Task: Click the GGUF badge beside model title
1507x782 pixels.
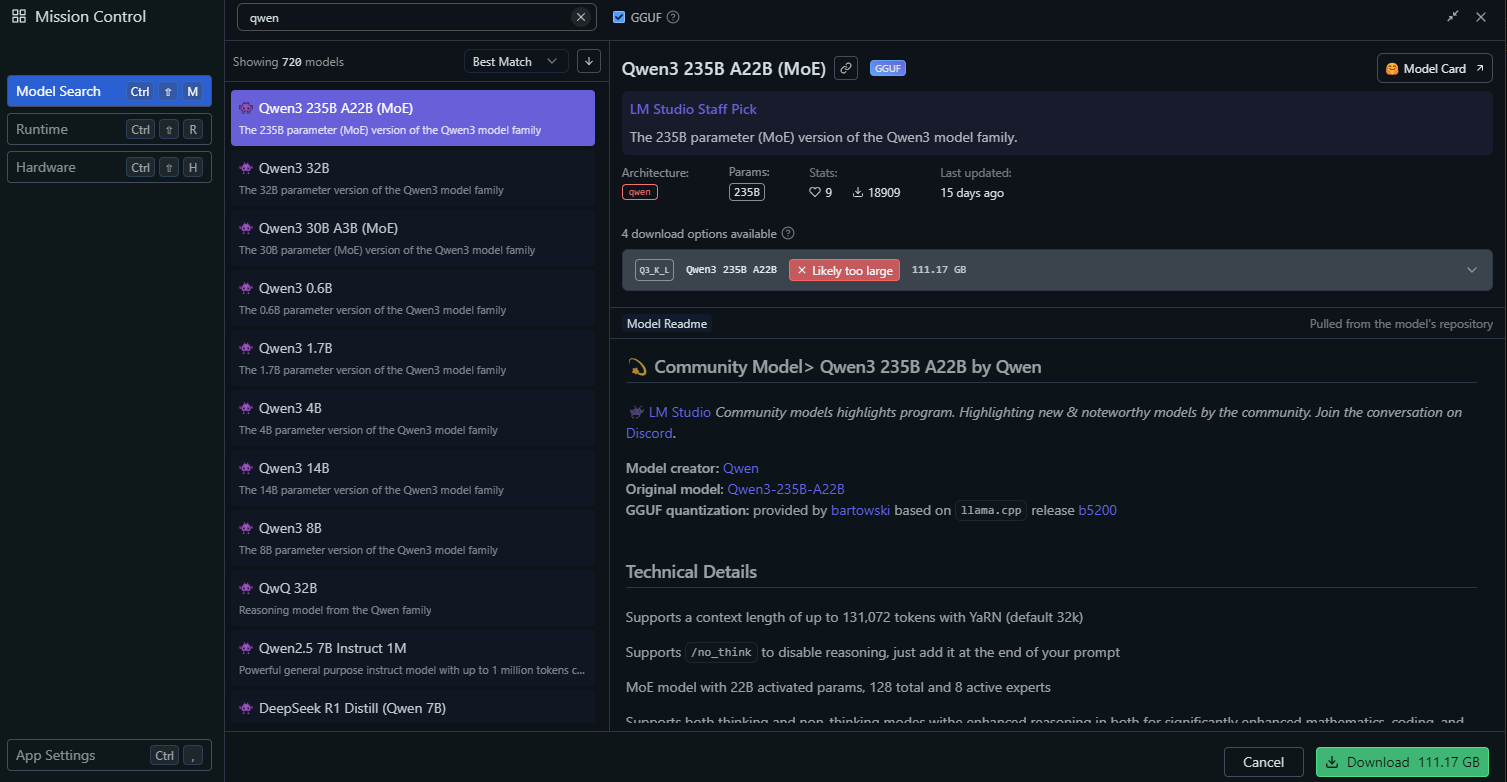Action: pyautogui.click(x=888, y=68)
